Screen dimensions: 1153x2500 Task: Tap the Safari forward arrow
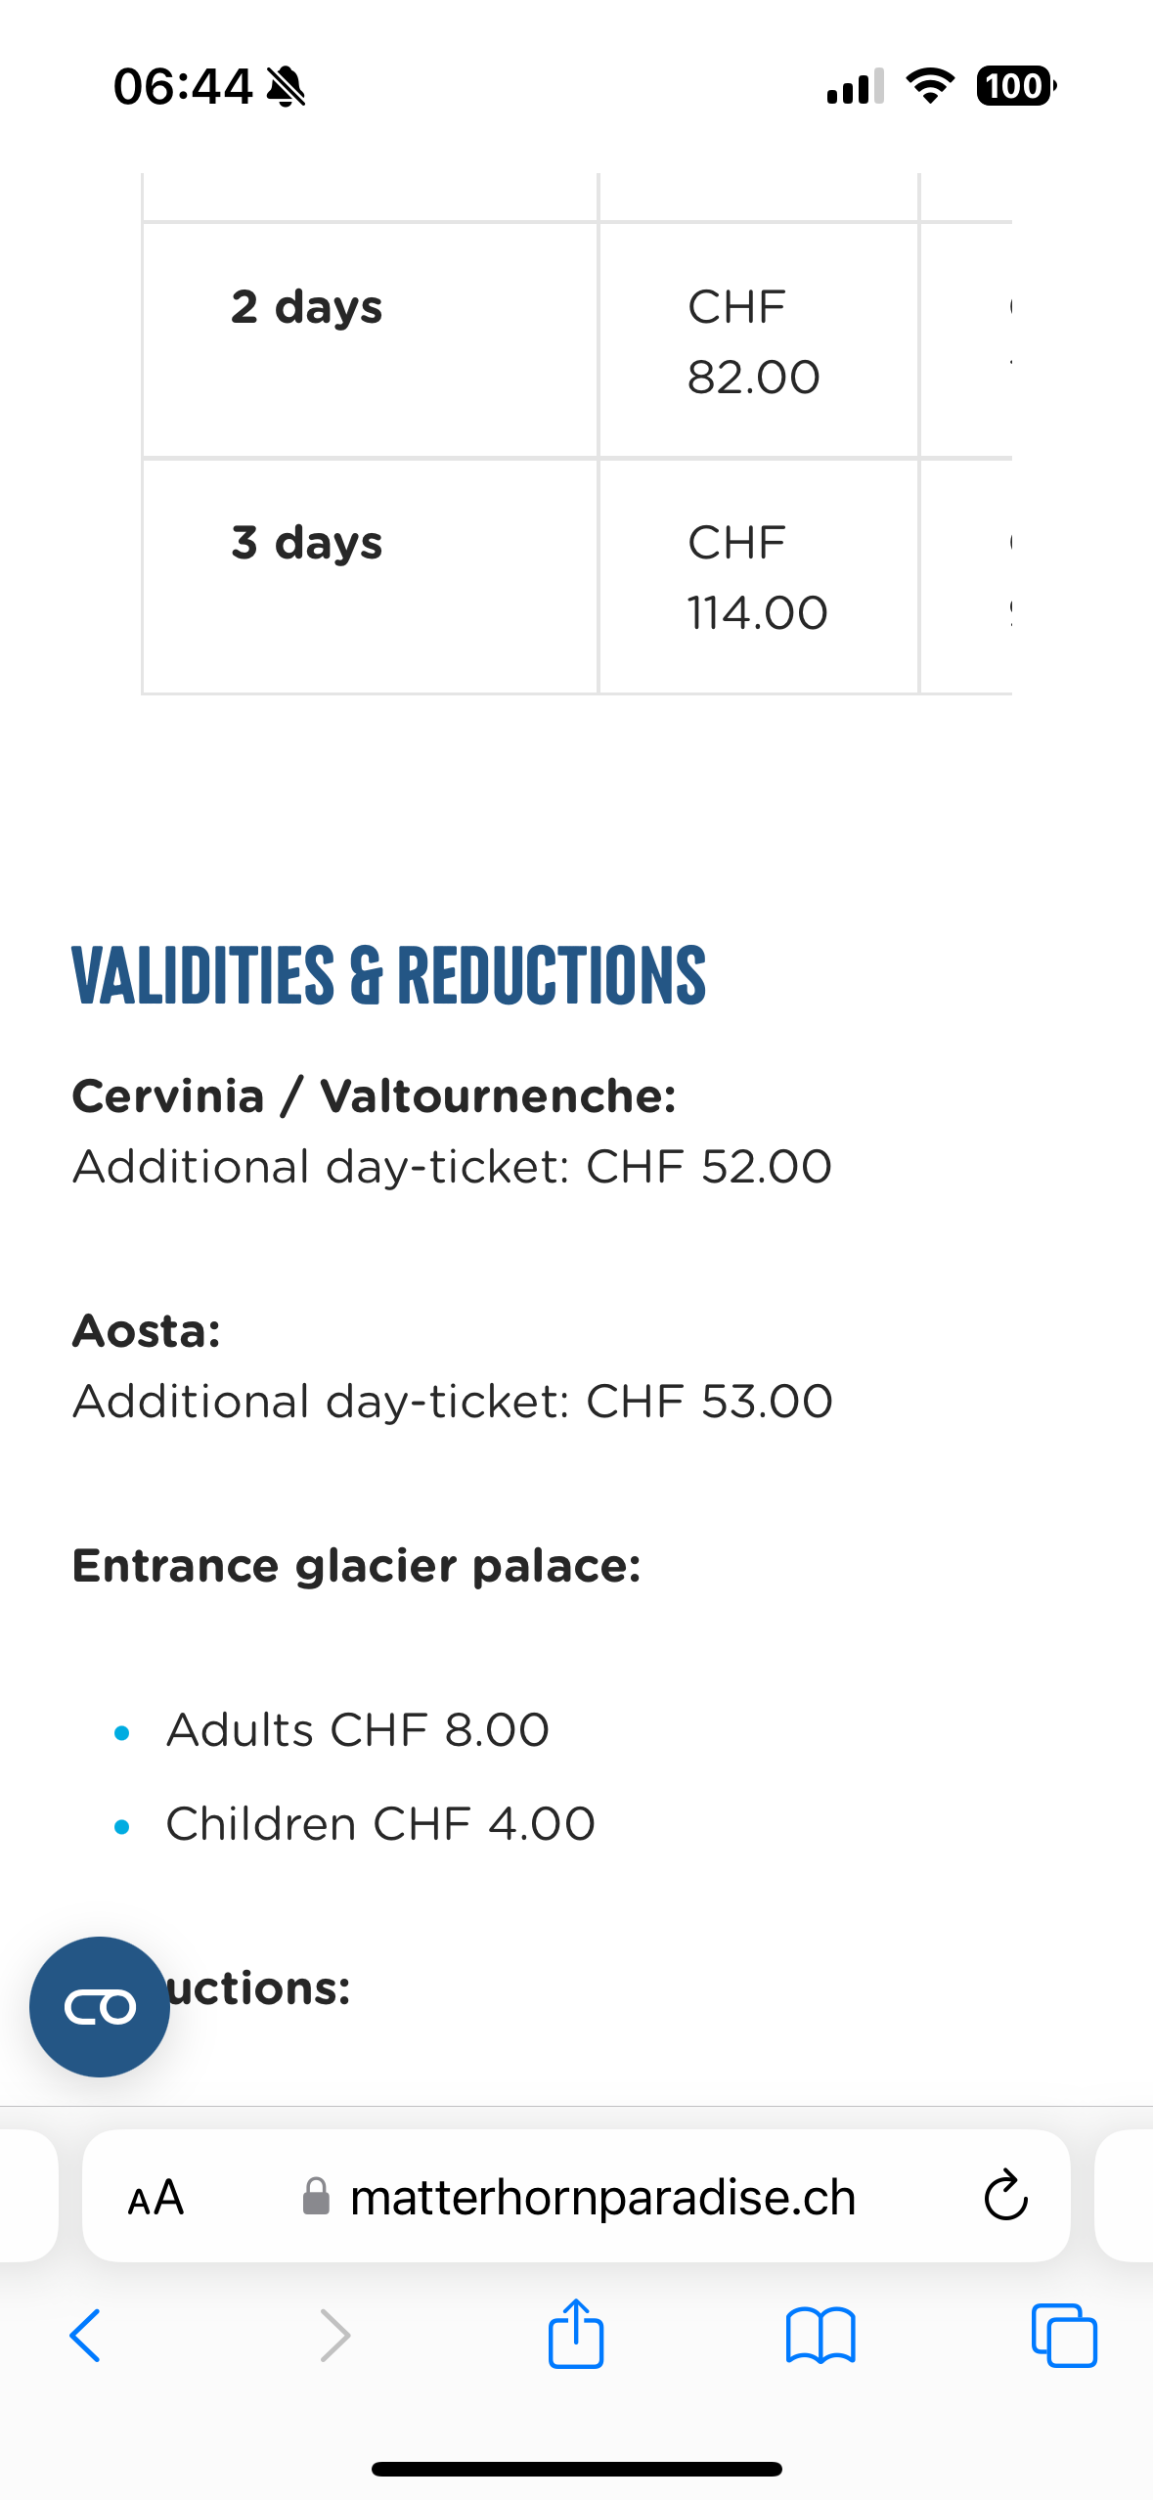pyautogui.click(x=334, y=2336)
